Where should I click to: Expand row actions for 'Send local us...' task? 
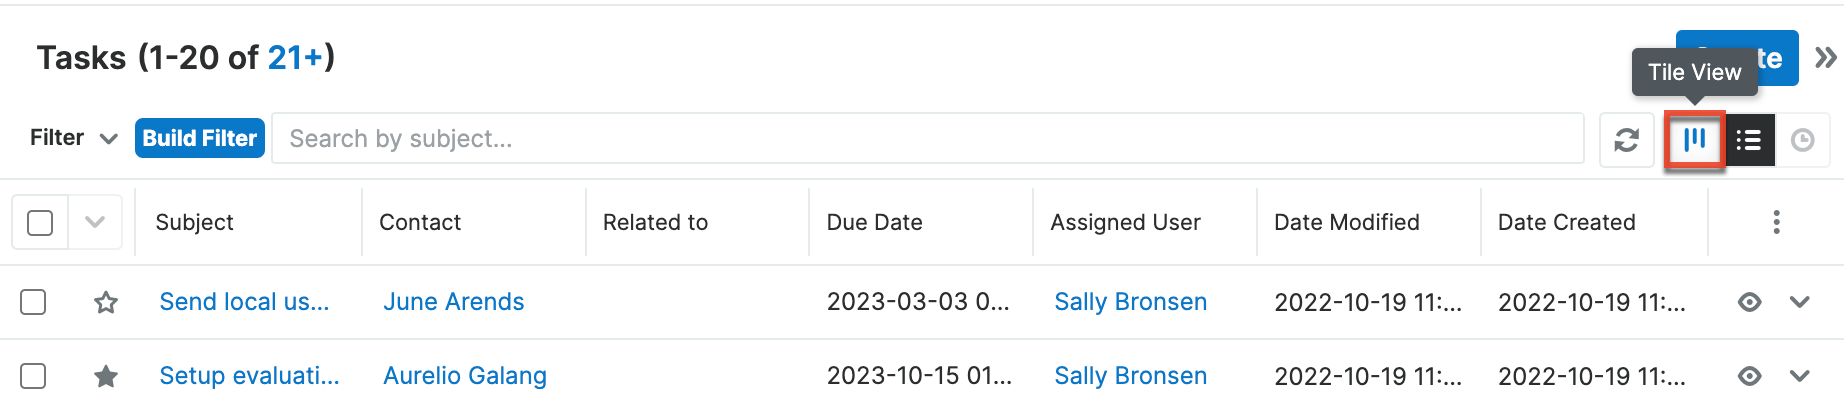coord(1800,302)
